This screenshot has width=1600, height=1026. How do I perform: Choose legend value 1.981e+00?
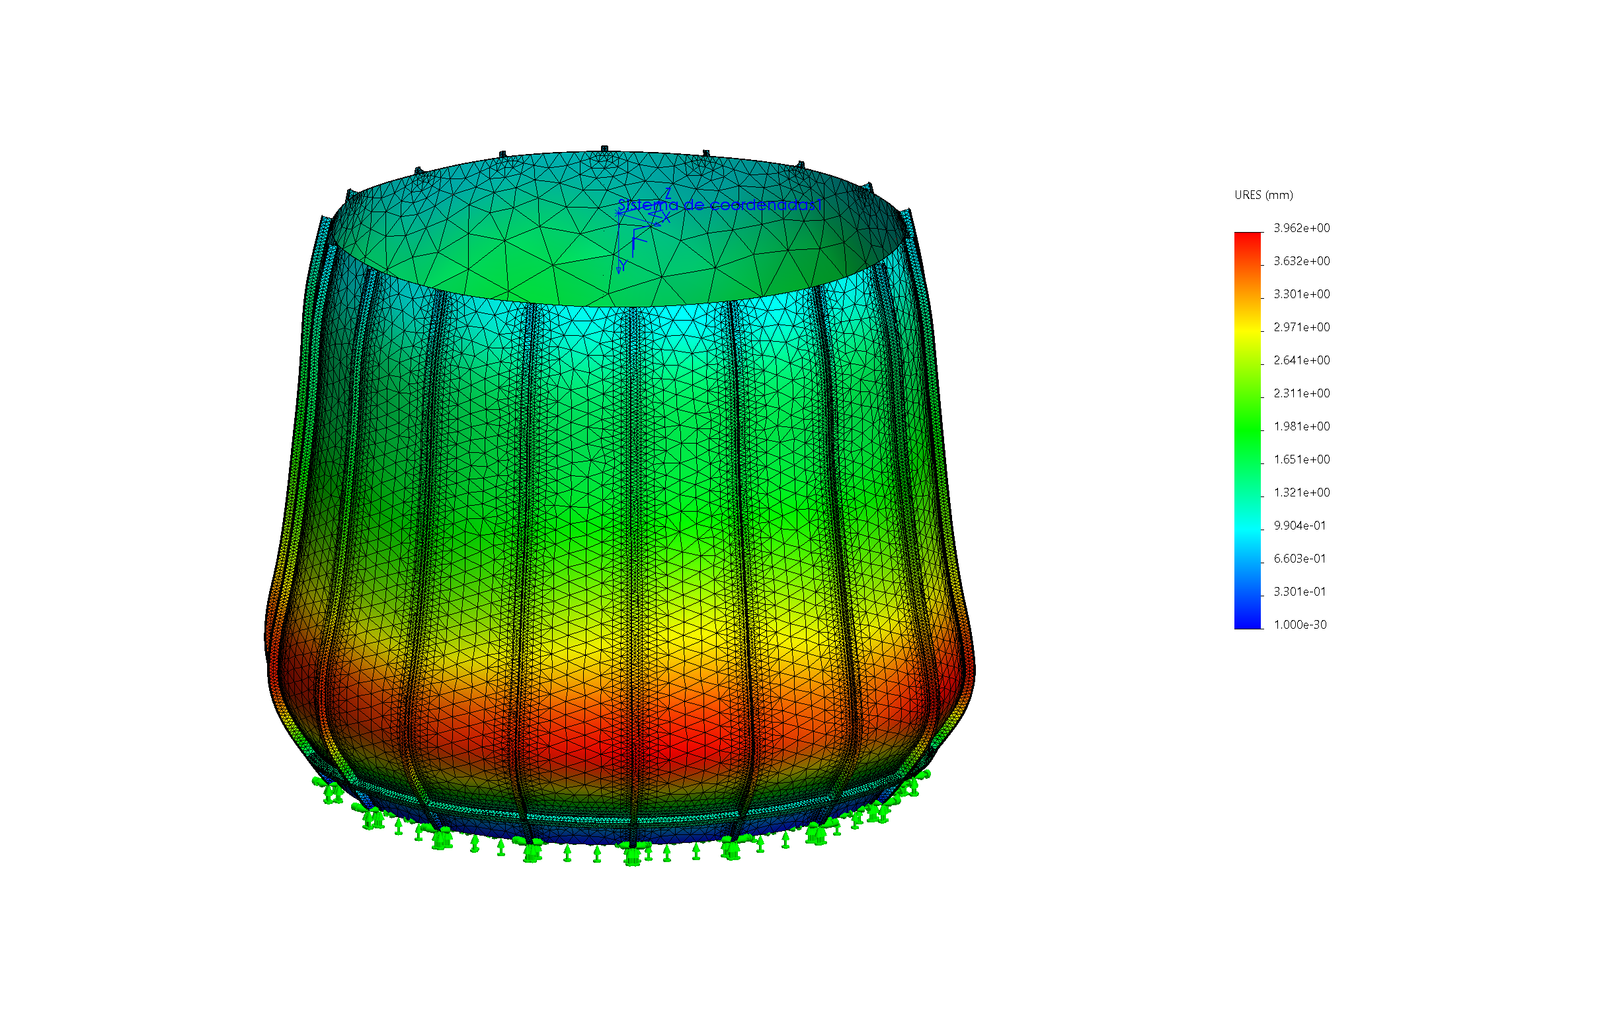(x=1301, y=426)
